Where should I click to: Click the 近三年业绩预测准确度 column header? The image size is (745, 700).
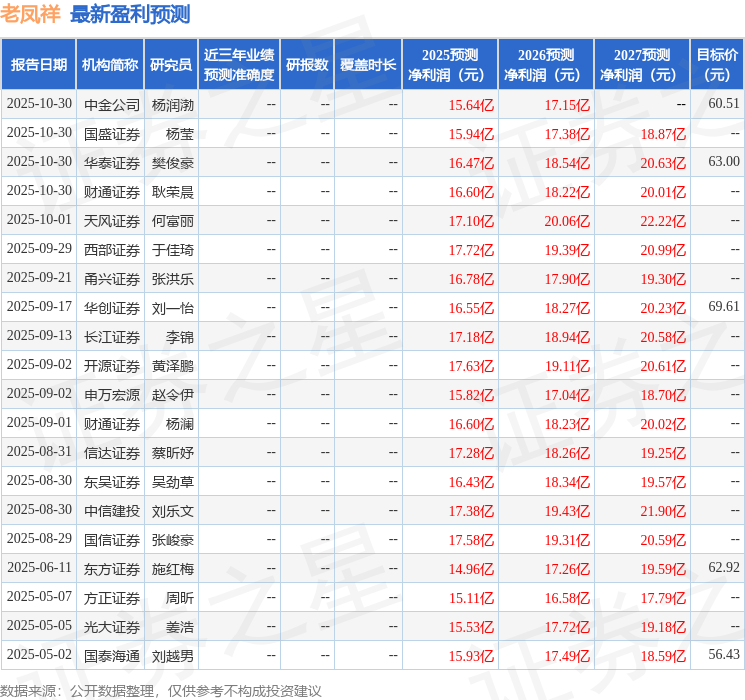pos(239,65)
